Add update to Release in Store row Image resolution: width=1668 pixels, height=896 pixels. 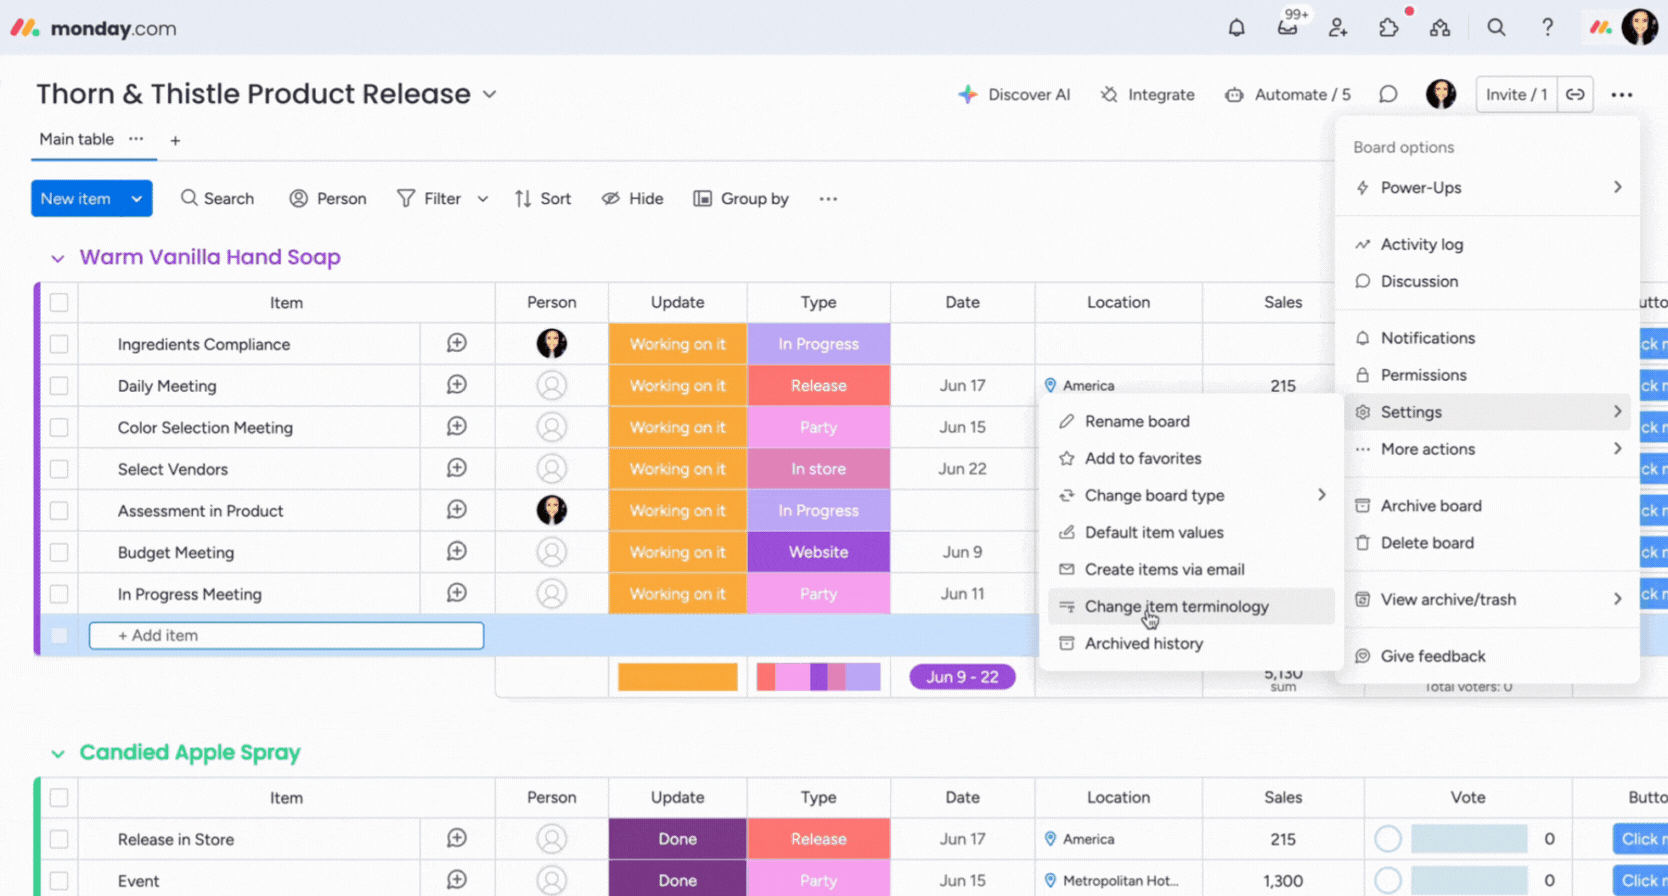click(x=457, y=838)
